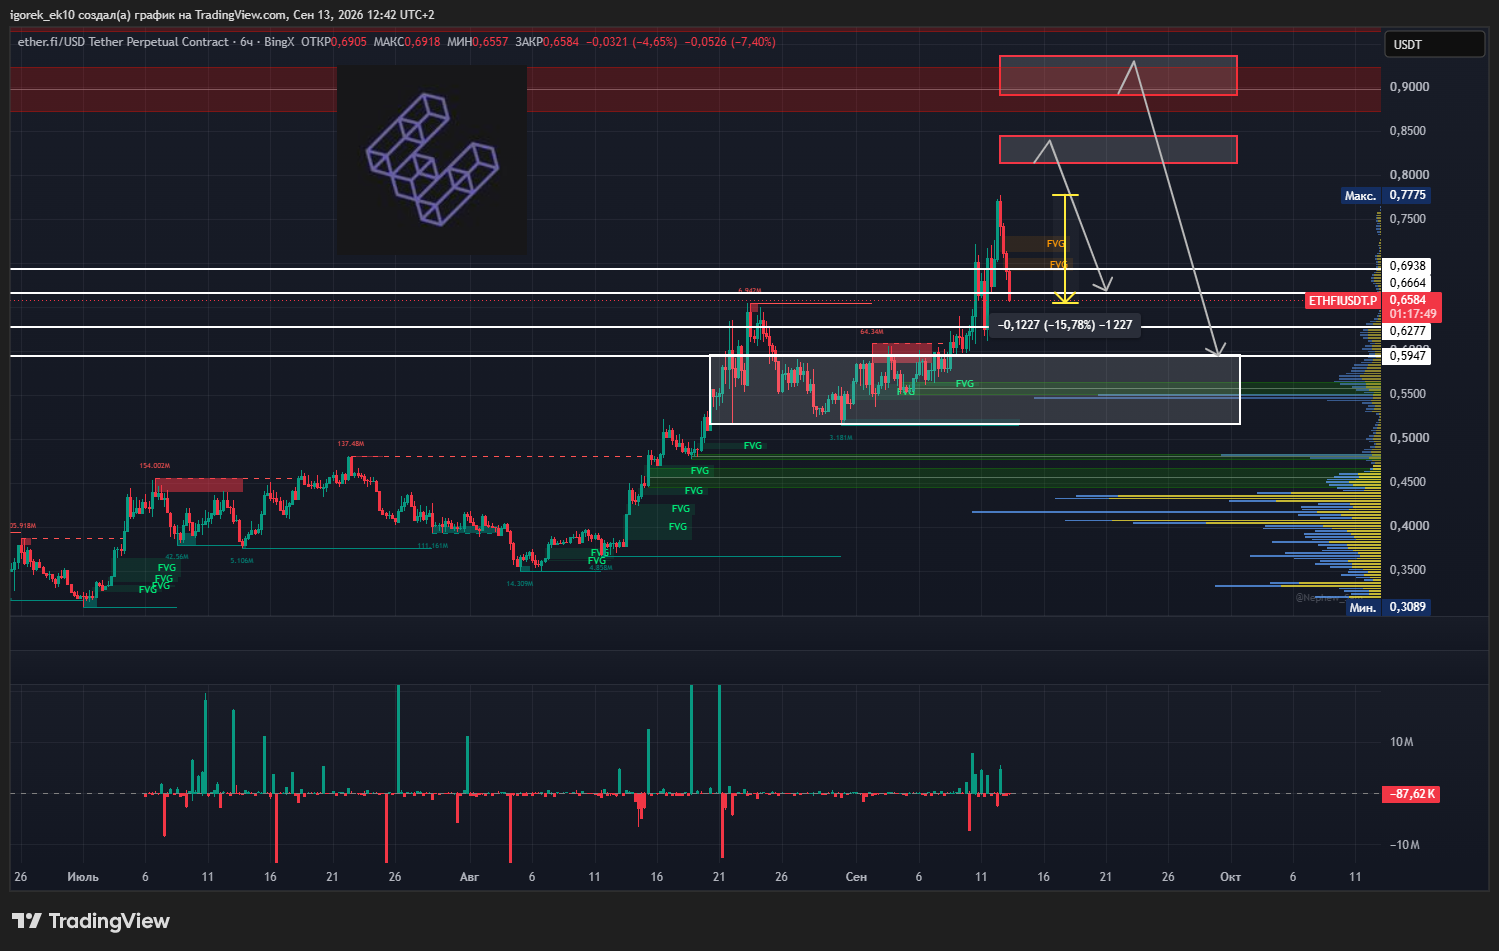Click the 0,4000 price axis label
1499x951 pixels.
click(x=1409, y=526)
